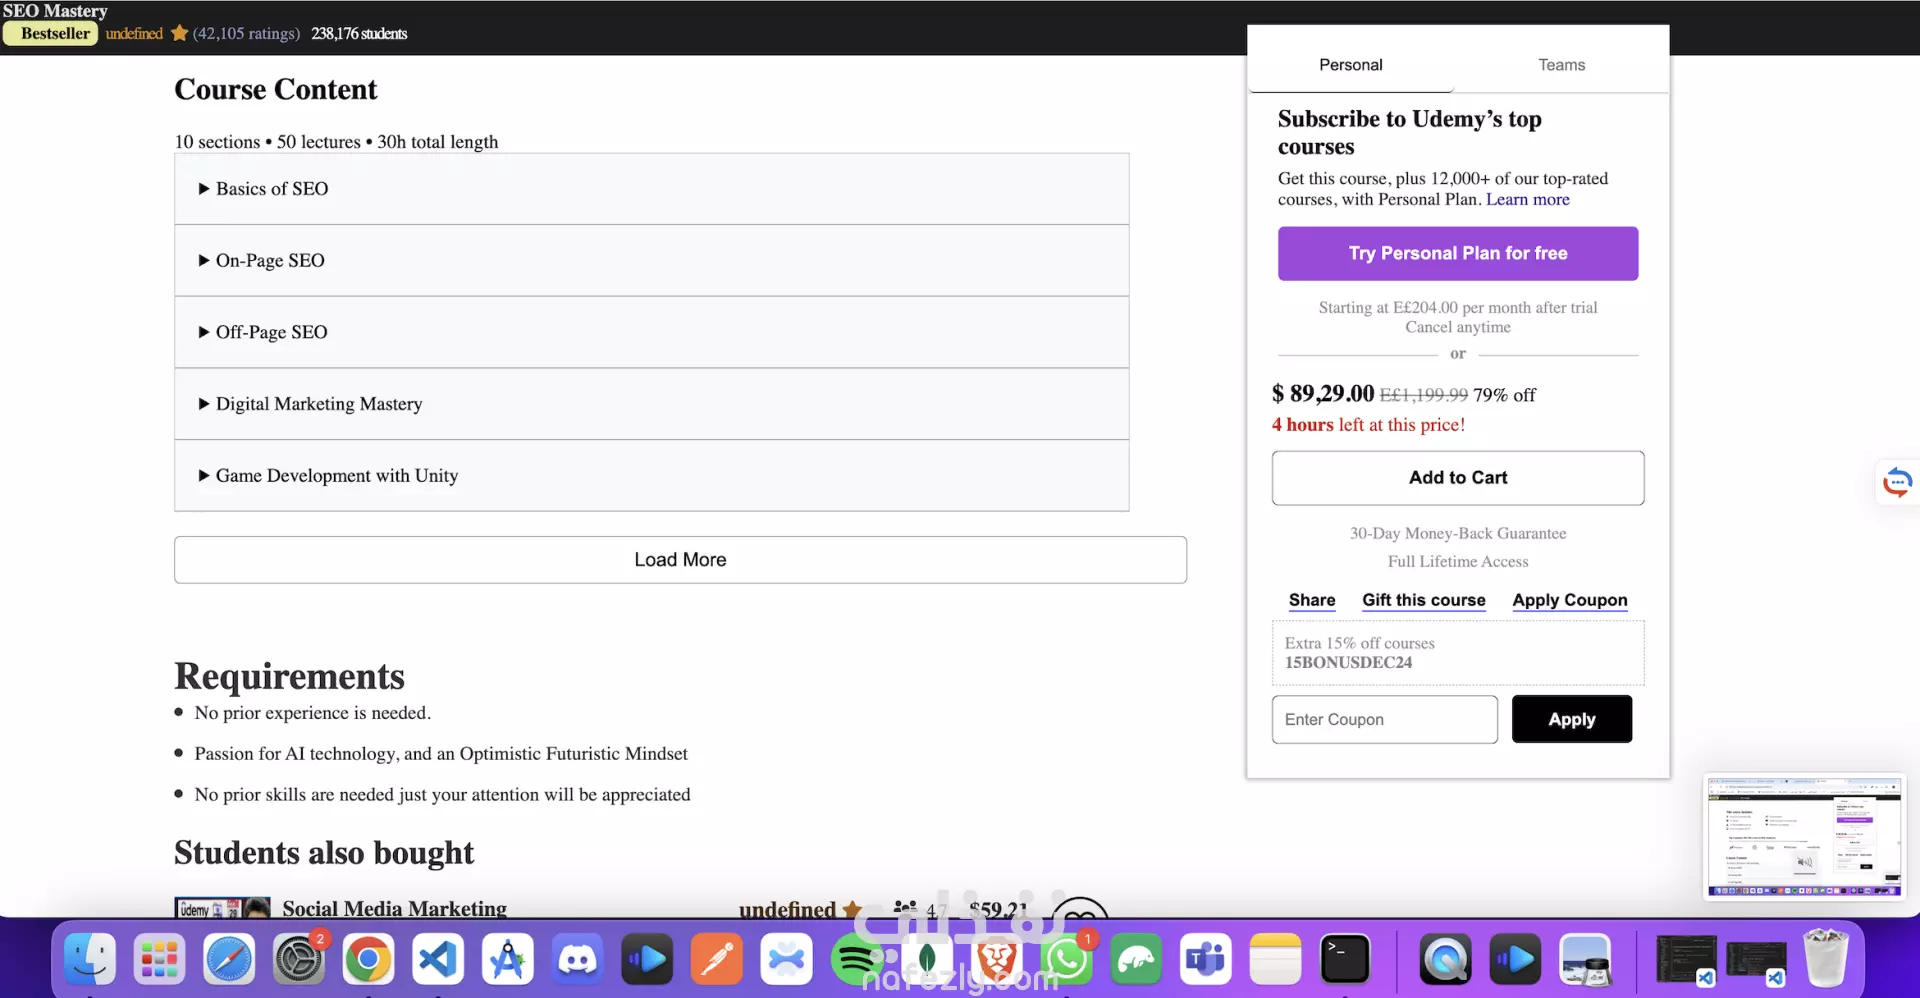Open Notes app from the dock
Screen dimensions: 1920x998
pos(1275,959)
